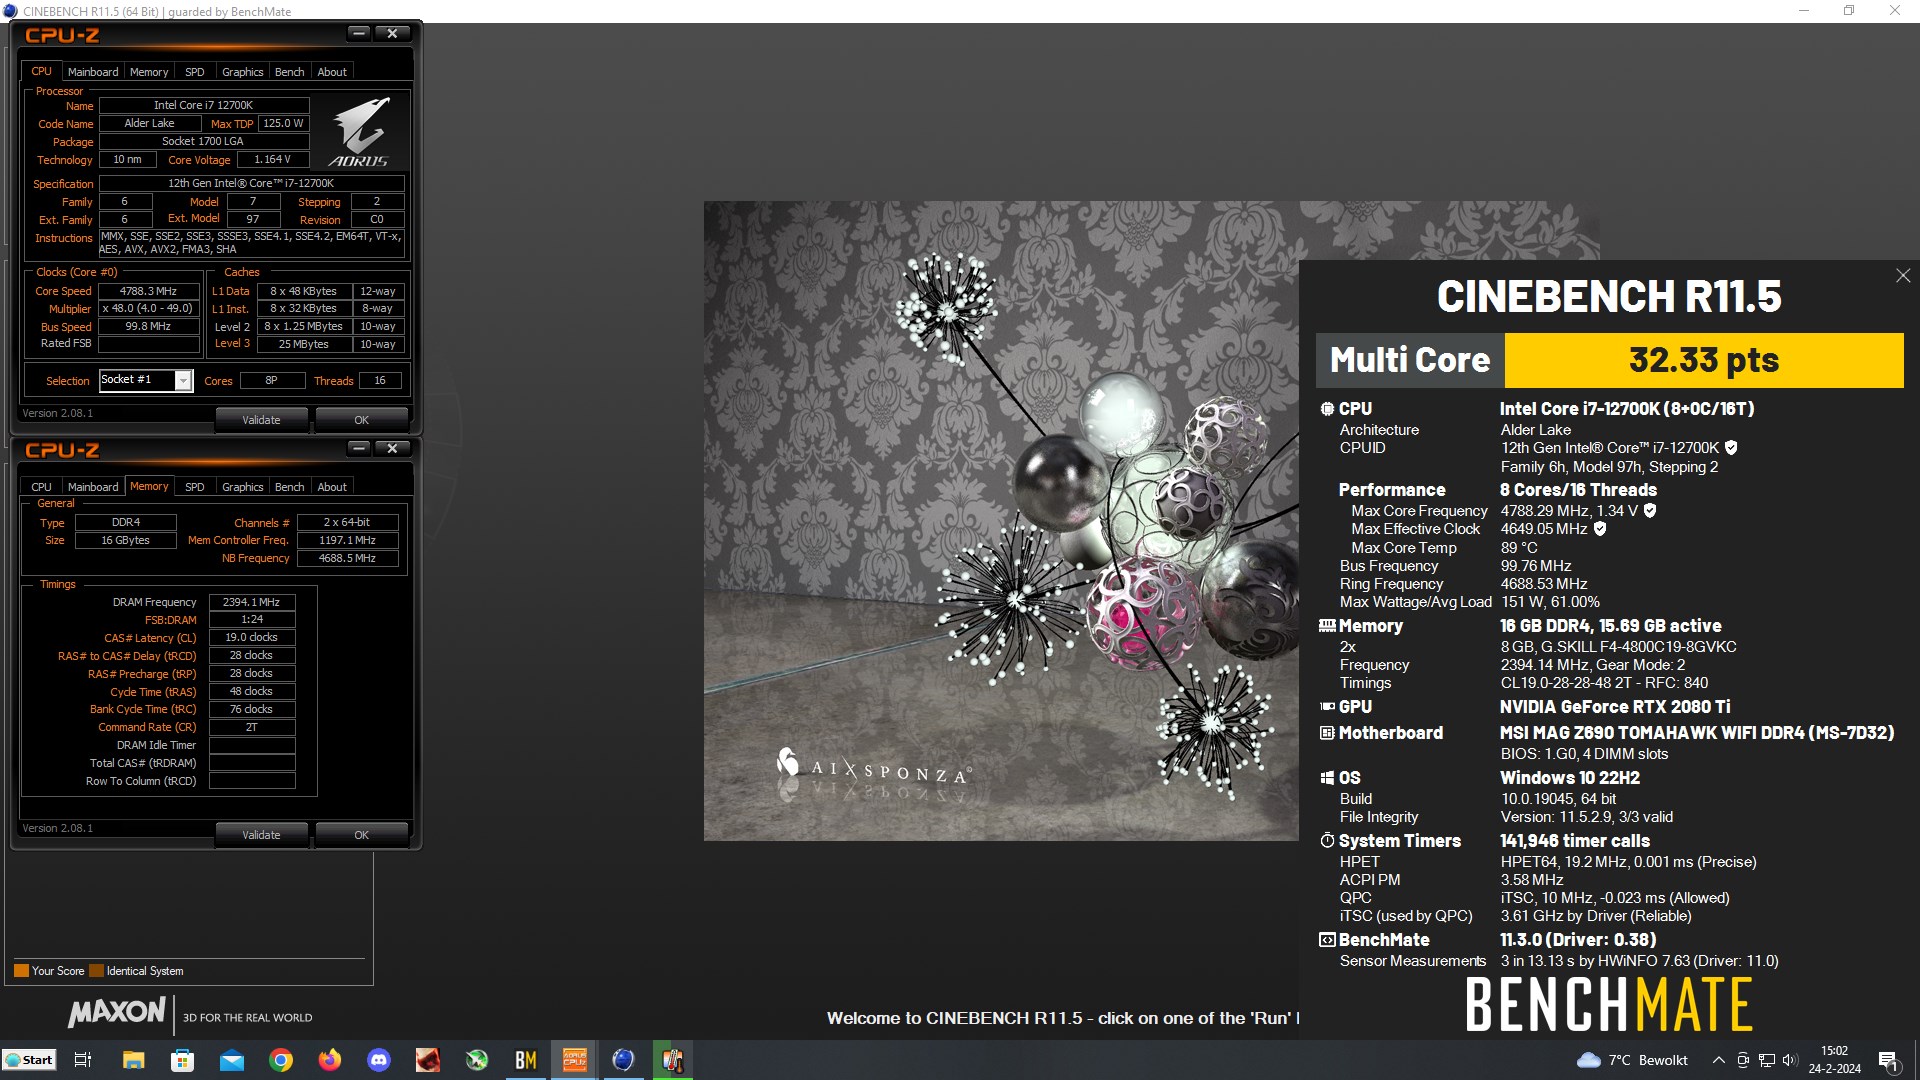Click the Identical System legend swatch
This screenshot has height=1080, width=1920.
pos(96,971)
